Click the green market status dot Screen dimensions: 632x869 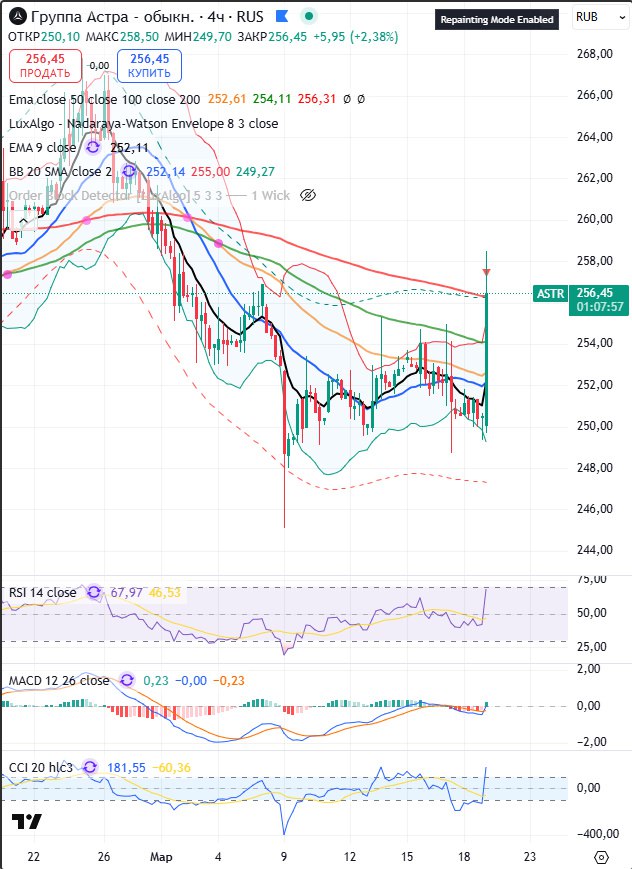[x=310, y=17]
